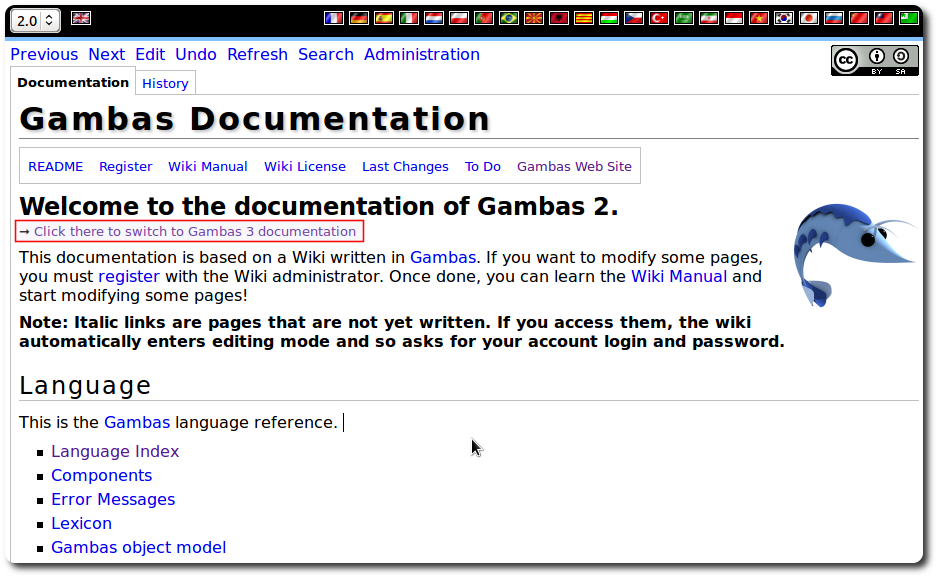Go to Last Changes page
Image resolution: width=938 pixels, height=578 pixels.
[x=405, y=167]
